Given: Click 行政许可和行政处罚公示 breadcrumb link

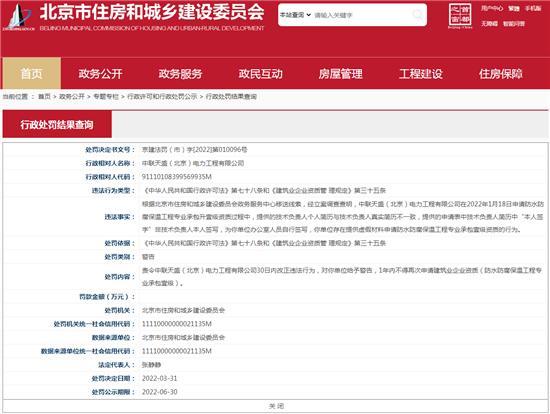Looking at the screenshot, I should pos(162,96).
